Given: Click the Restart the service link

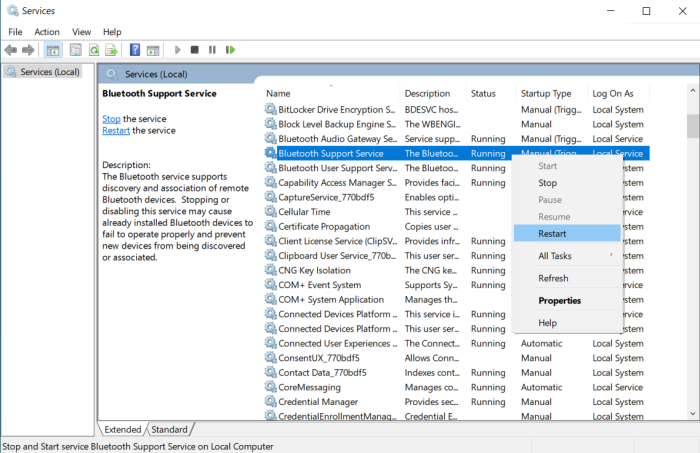Looking at the screenshot, I should pos(116,130).
